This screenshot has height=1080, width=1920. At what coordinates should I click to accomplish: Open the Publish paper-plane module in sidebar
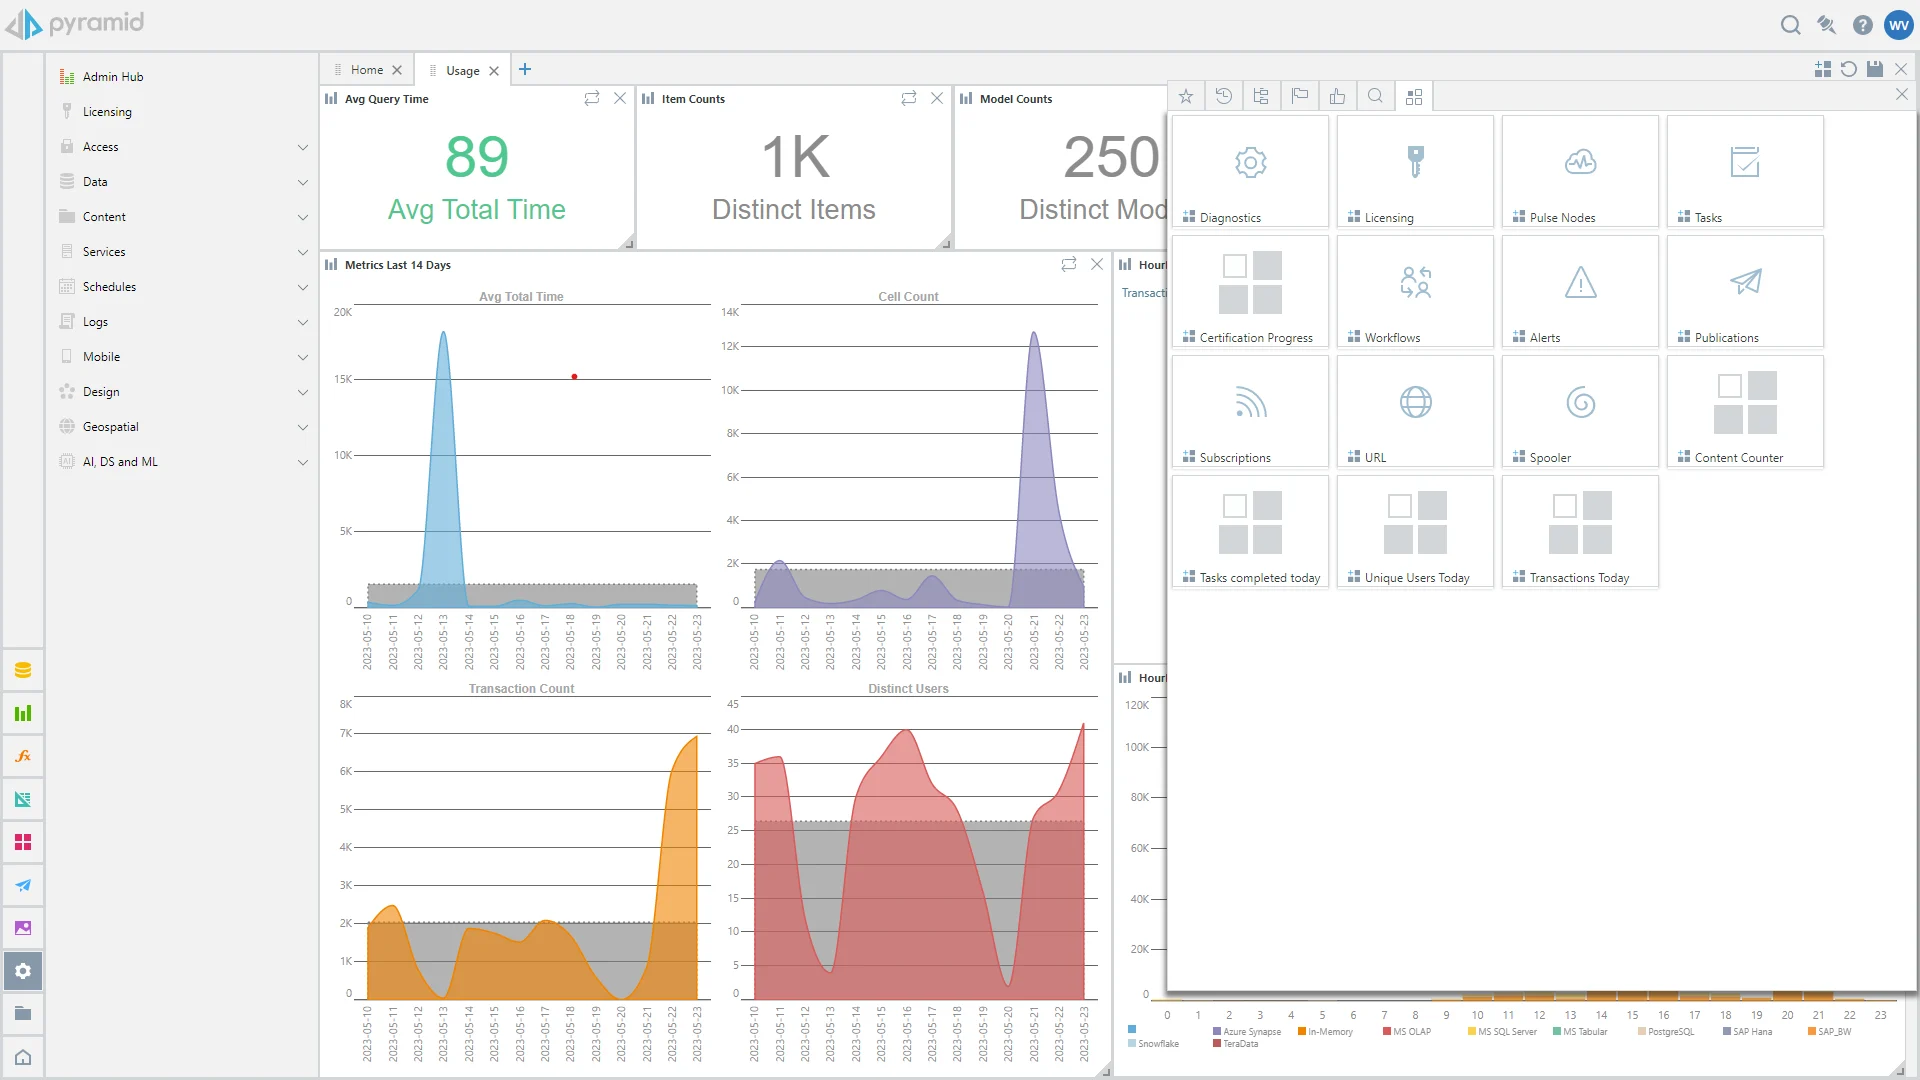(23, 885)
